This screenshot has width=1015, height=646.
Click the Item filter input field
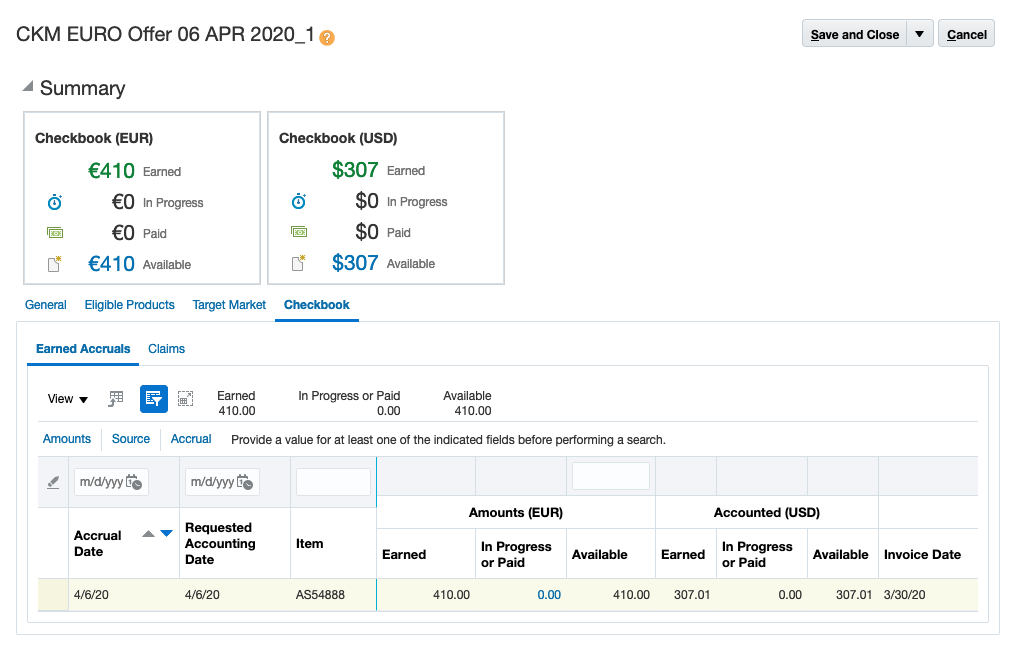tap(334, 481)
